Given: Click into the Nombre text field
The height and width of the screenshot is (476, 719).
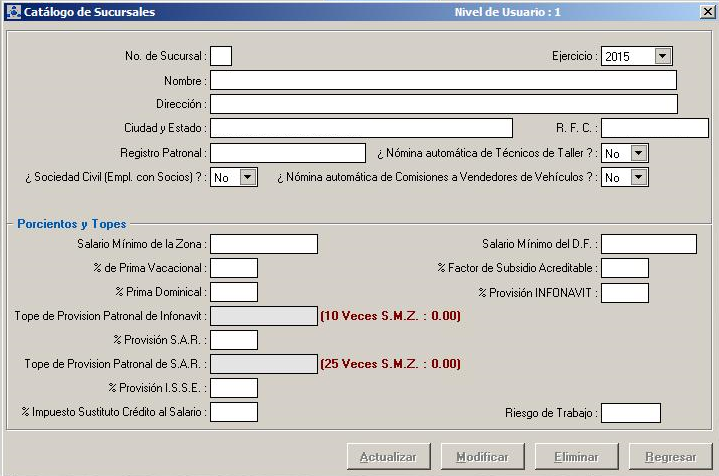Looking at the screenshot, I should click(443, 80).
